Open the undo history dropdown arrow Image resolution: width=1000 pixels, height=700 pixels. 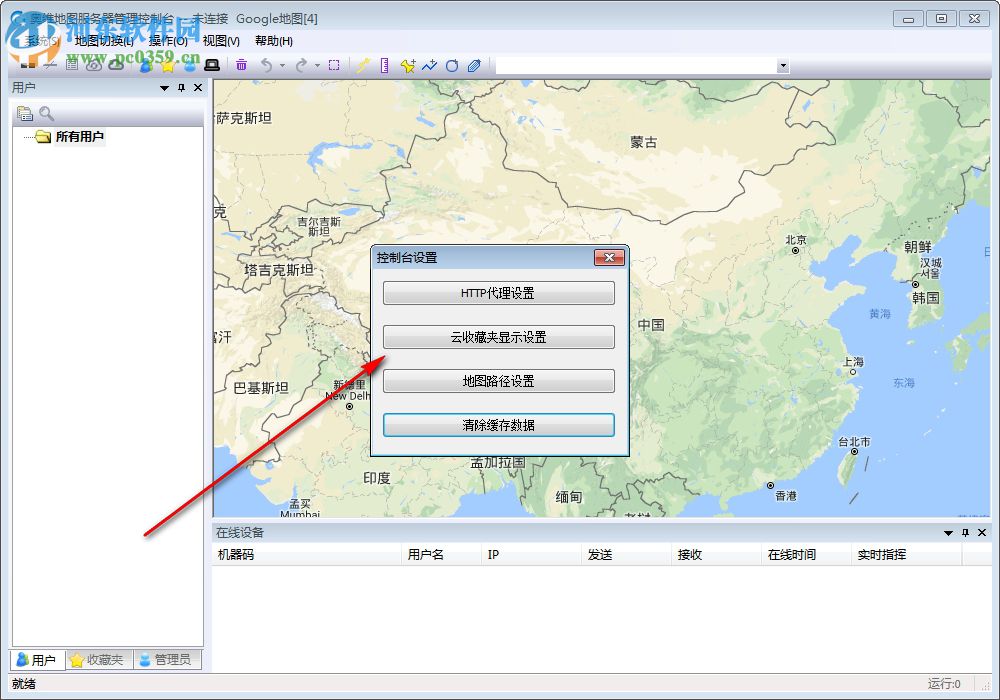click(x=283, y=65)
